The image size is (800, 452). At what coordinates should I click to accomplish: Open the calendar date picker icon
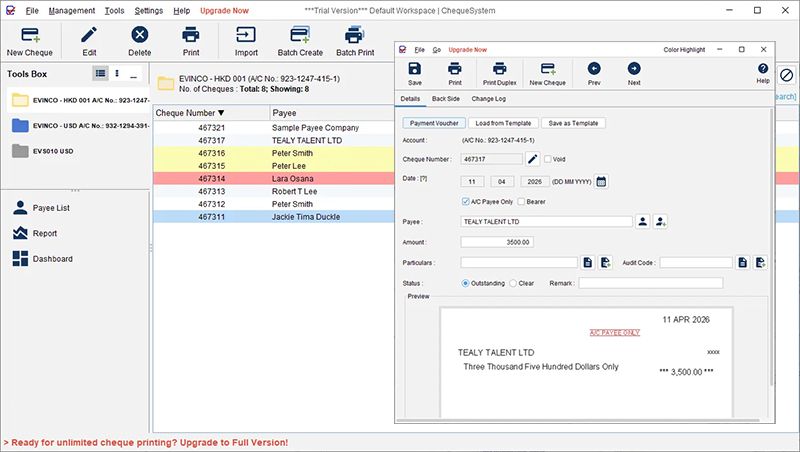tap(601, 182)
